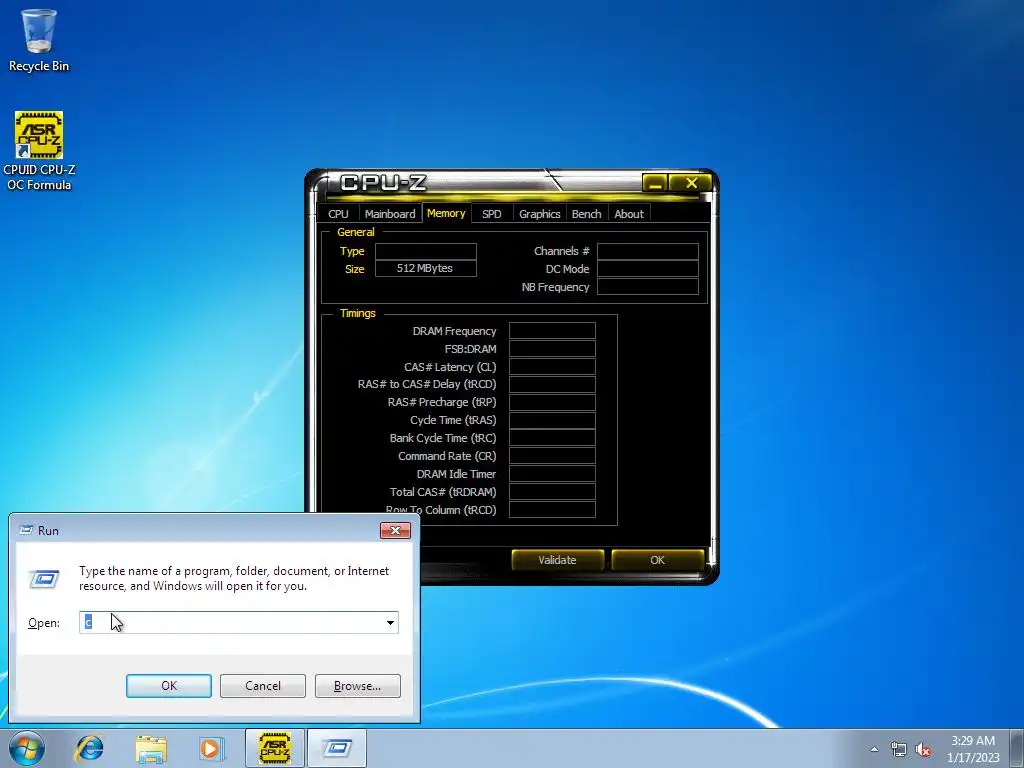
Task: Click the RAS# Precharge (tRP) value box
Action: (552, 402)
